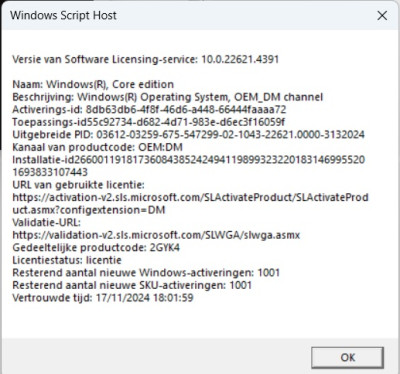
Task: Click the Gedeeltelijke productcode 2GYK4 line
Action: (96, 248)
